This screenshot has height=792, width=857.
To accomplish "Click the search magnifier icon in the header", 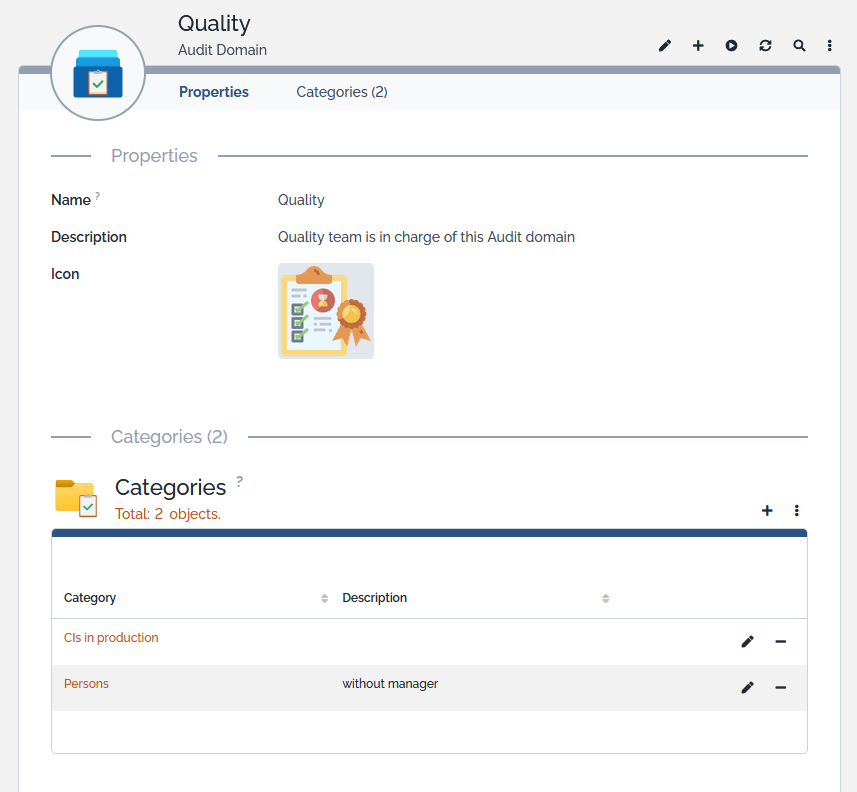I will 799,46.
